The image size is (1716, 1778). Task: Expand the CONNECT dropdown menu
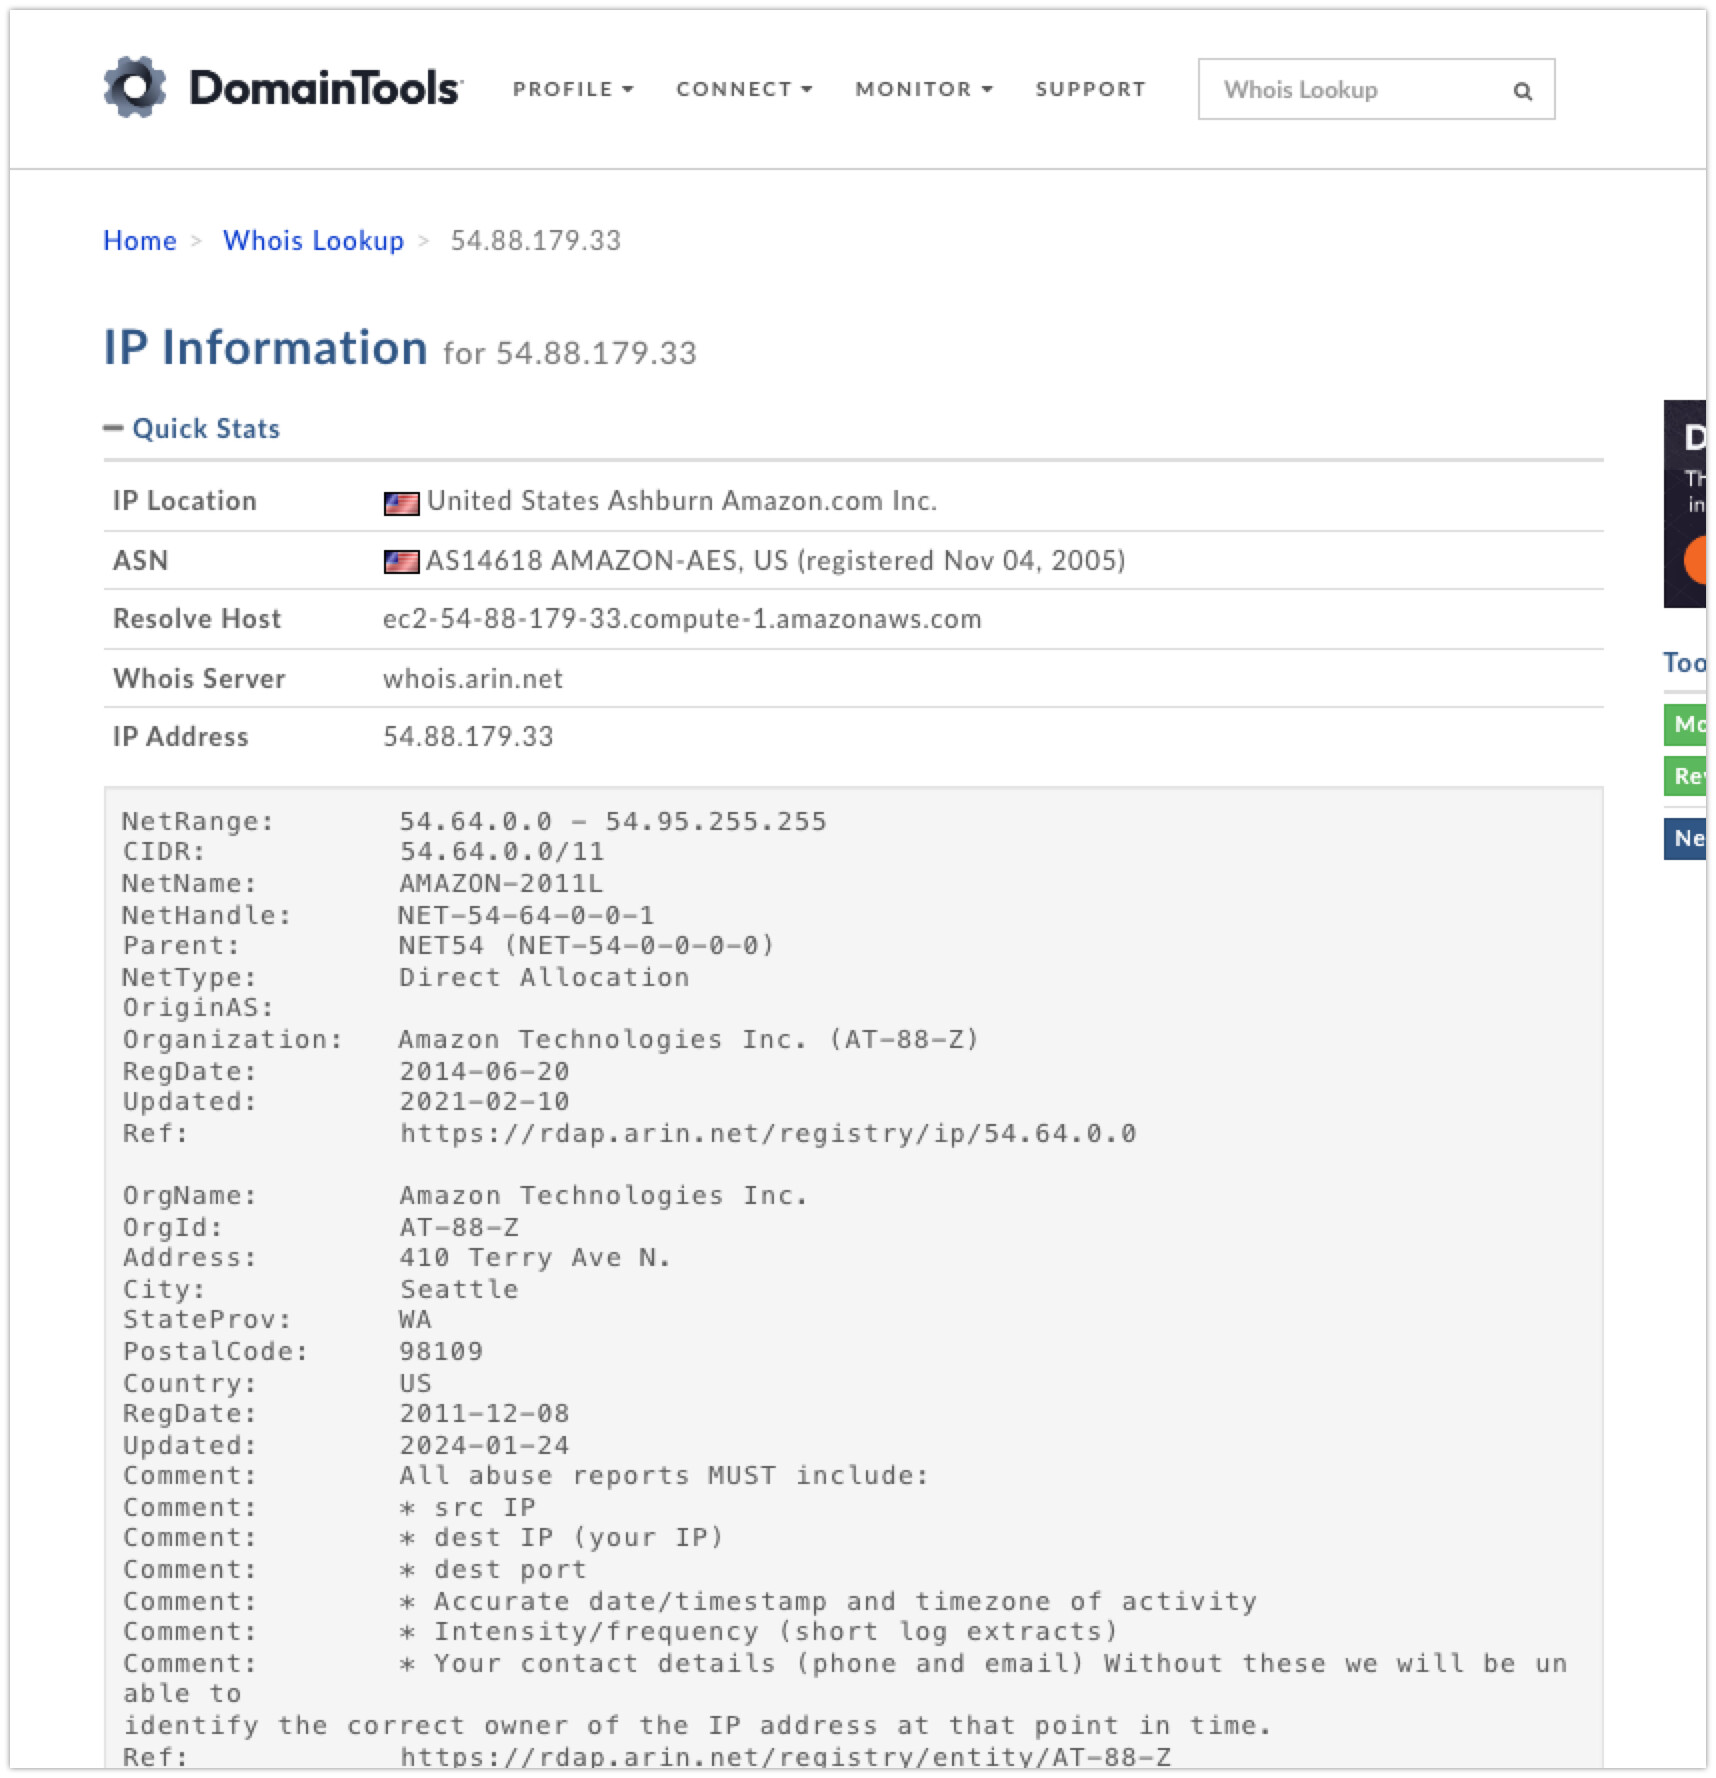pyautogui.click(x=744, y=89)
